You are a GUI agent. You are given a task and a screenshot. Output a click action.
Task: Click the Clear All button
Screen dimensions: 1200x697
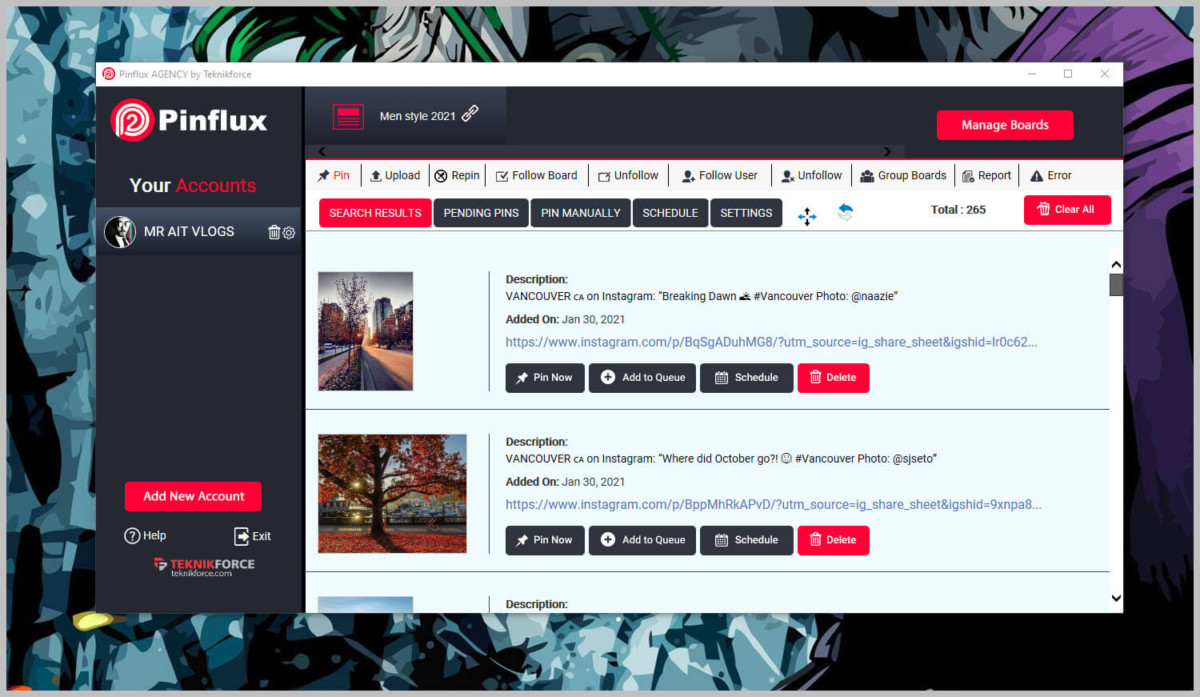[x=1067, y=209]
